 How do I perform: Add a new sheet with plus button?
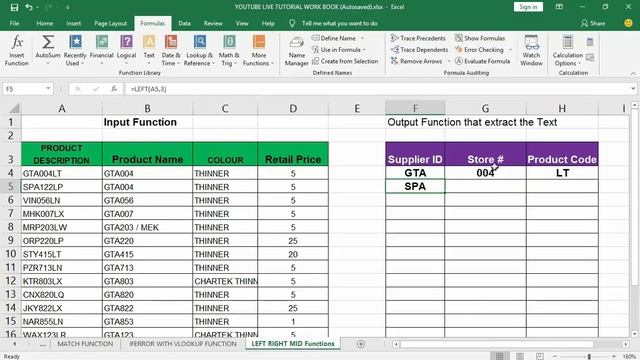click(x=361, y=344)
